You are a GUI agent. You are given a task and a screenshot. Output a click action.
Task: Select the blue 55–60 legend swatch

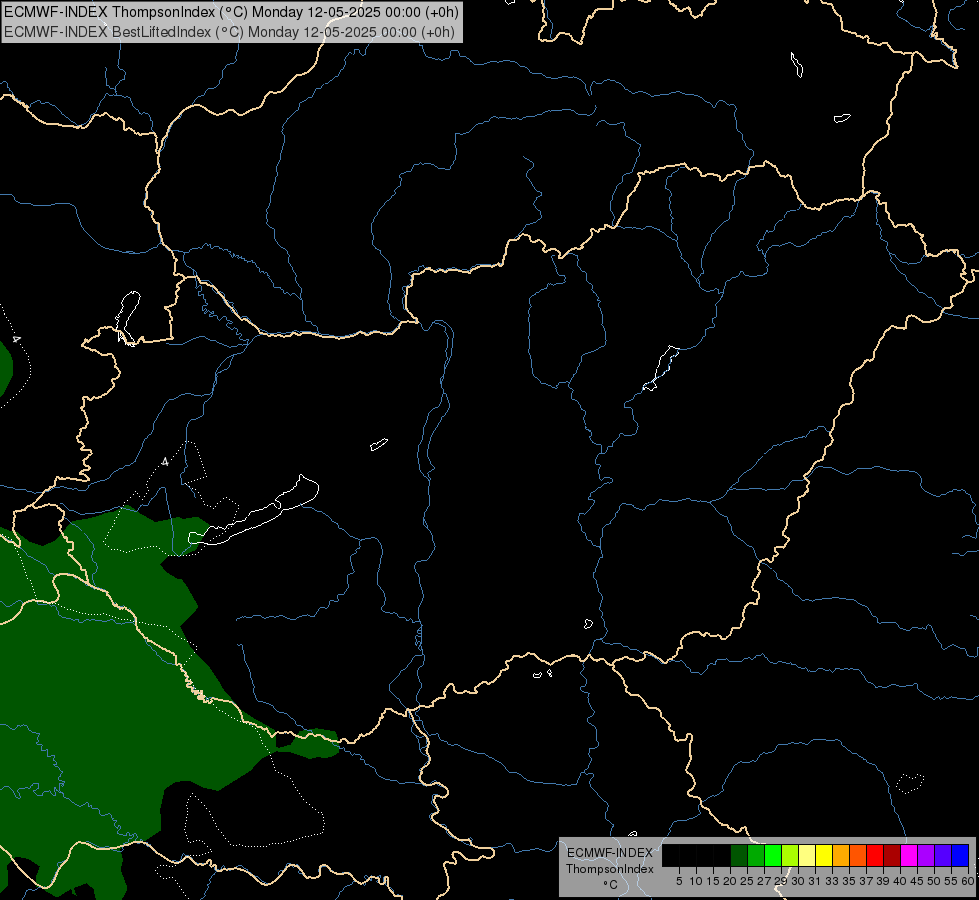click(960, 855)
